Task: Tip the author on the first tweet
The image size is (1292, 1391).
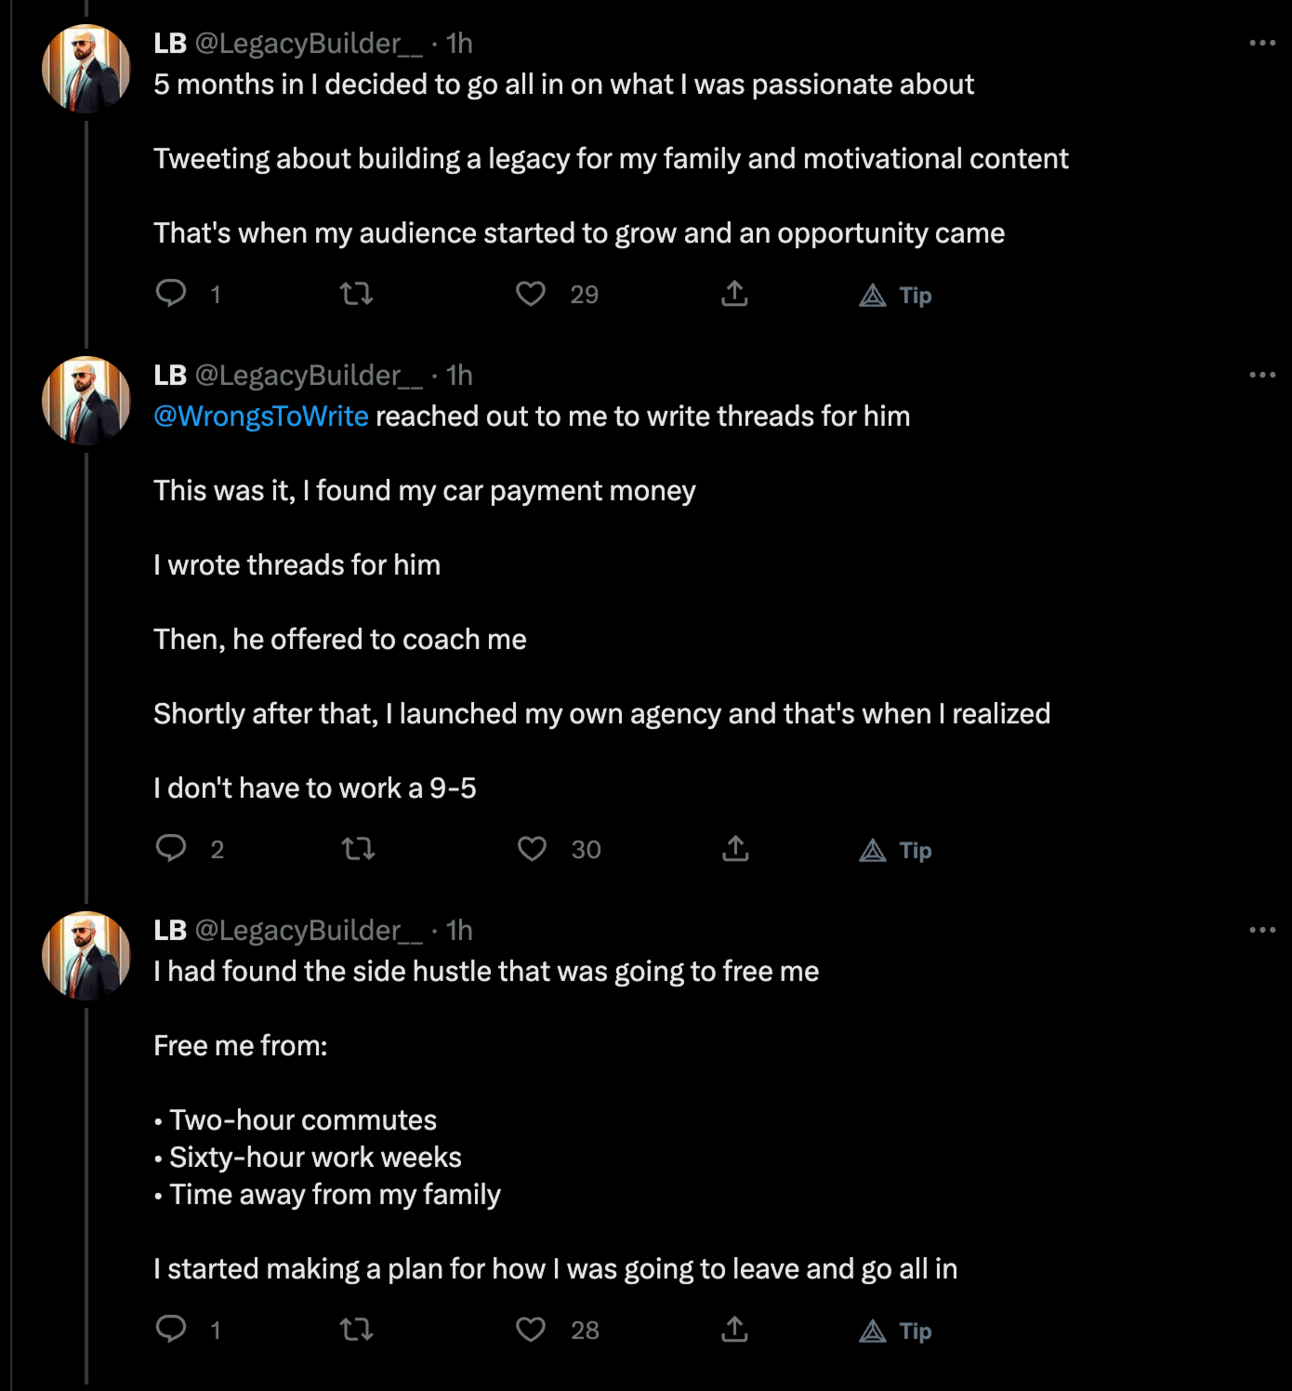Action: click(x=896, y=295)
